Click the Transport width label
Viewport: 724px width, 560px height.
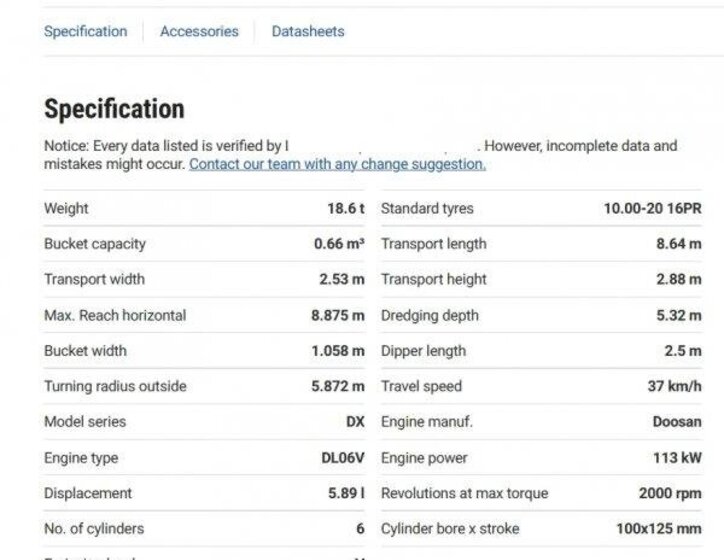pyautogui.click(x=94, y=279)
